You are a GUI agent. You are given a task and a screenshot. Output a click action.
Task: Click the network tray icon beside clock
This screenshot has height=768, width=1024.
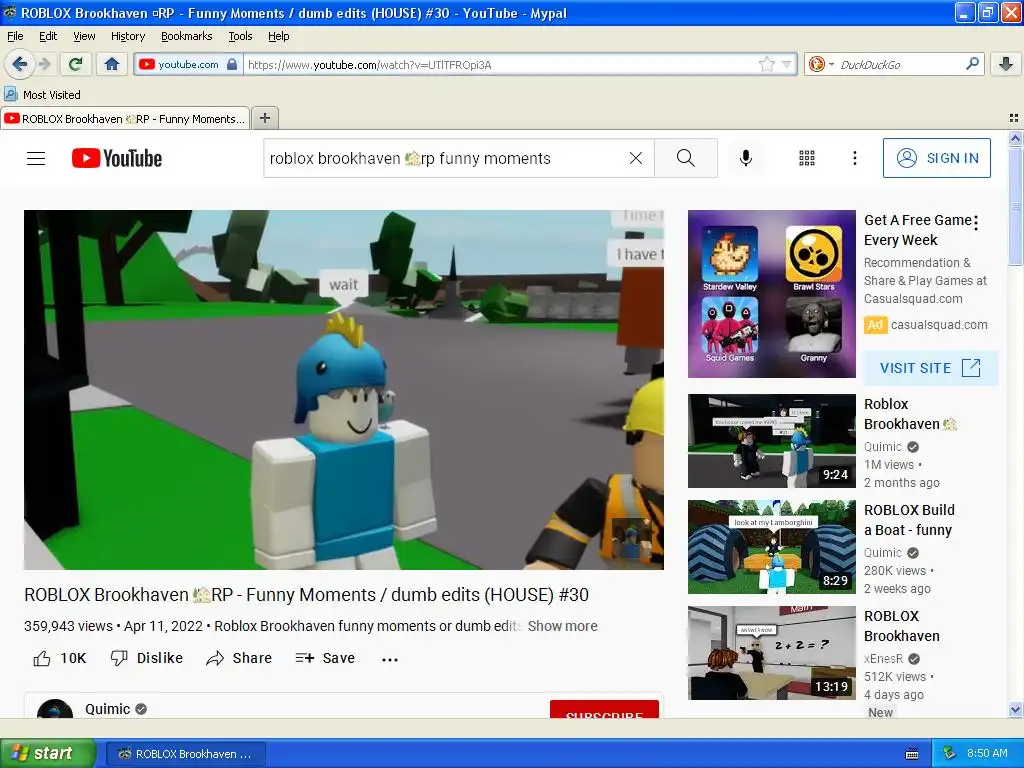click(x=949, y=753)
